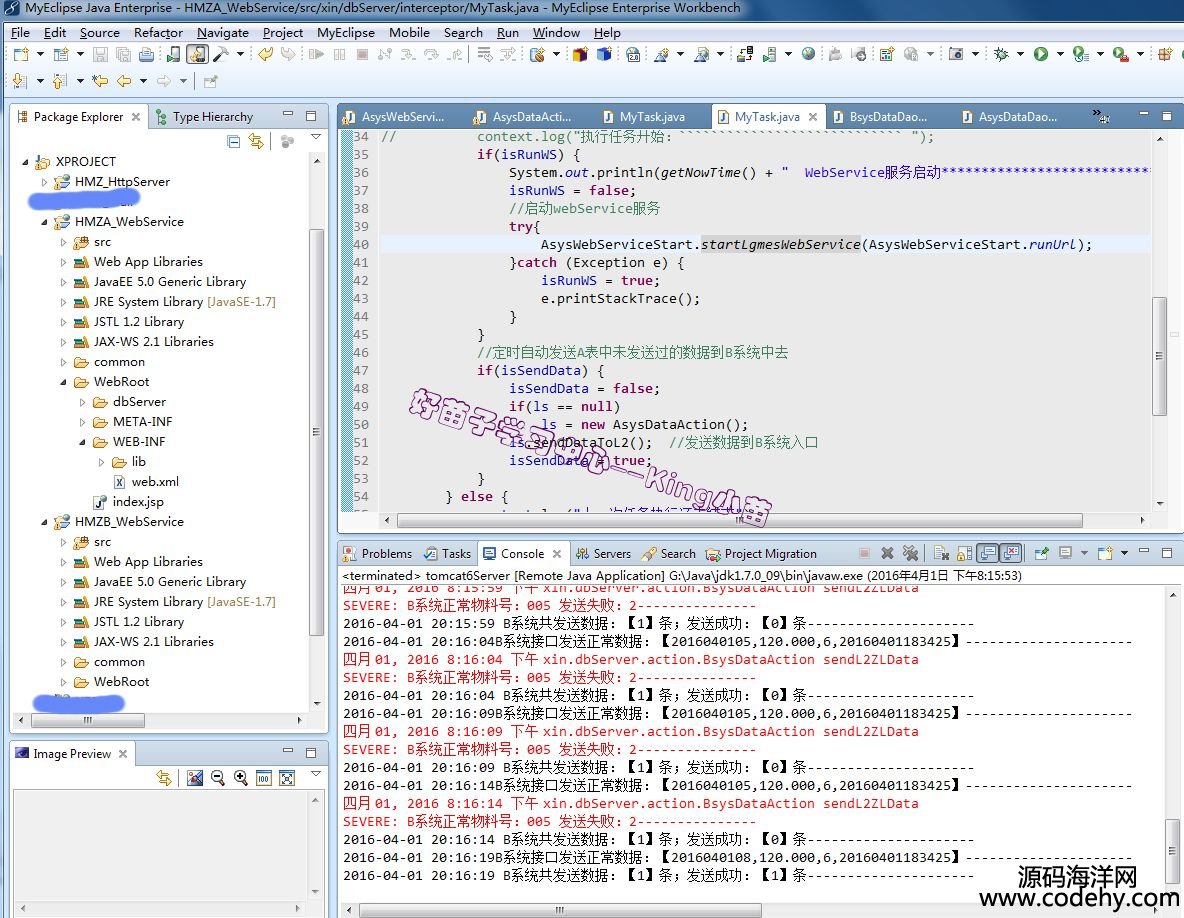Open the Refactor menu

coord(158,32)
